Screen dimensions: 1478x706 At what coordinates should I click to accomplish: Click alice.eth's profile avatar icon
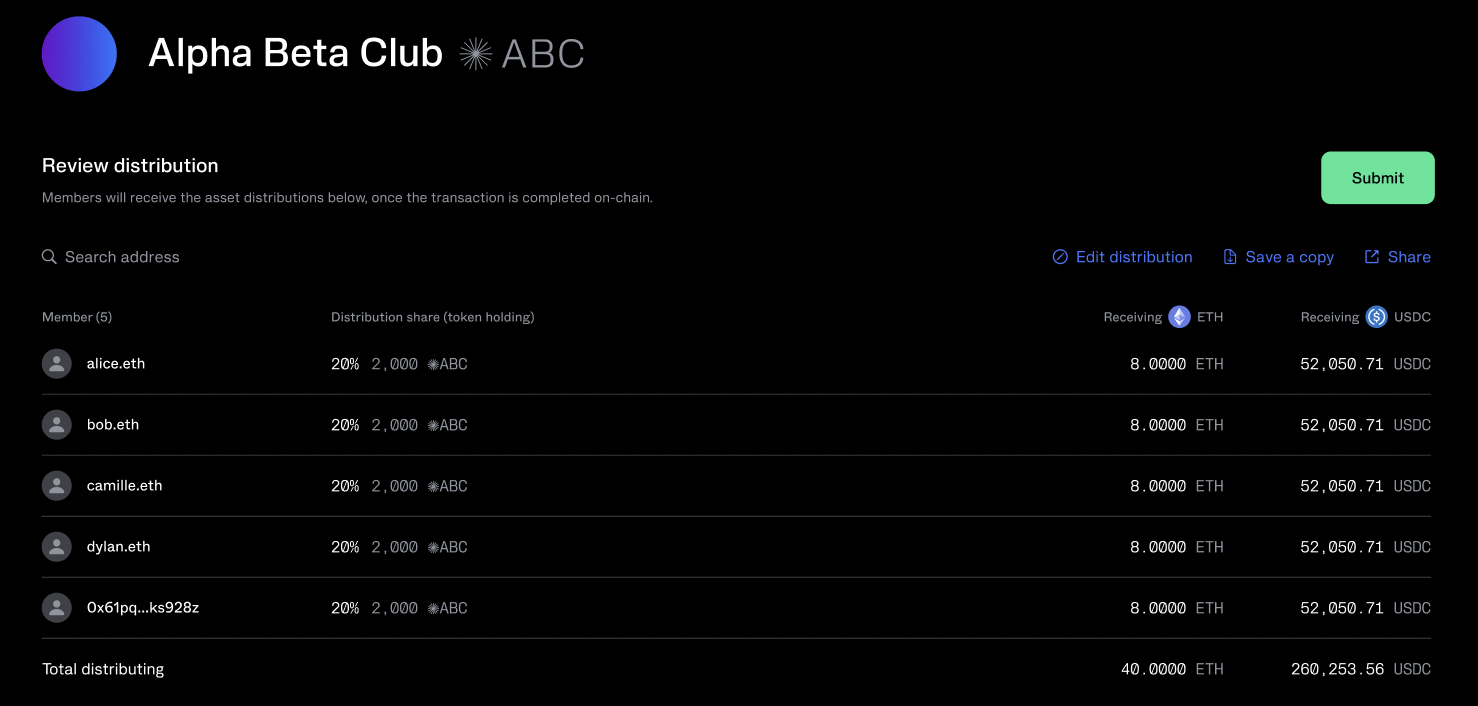click(57, 364)
